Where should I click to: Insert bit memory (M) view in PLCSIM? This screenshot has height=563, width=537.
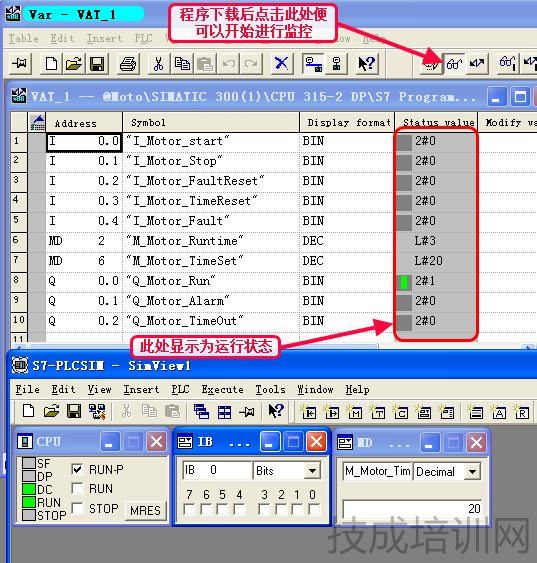(x=355, y=413)
